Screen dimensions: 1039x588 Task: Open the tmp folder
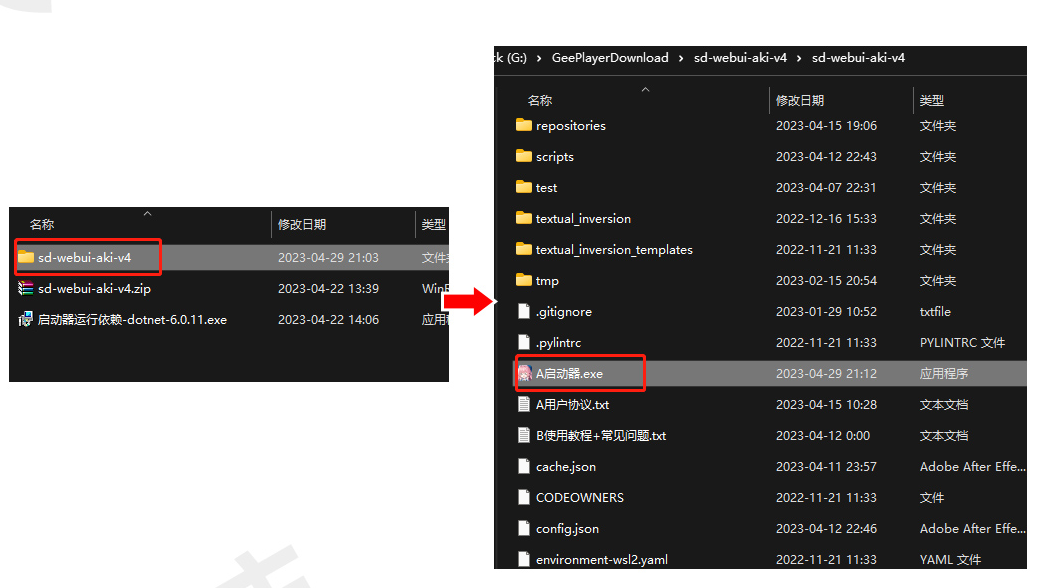coord(545,280)
